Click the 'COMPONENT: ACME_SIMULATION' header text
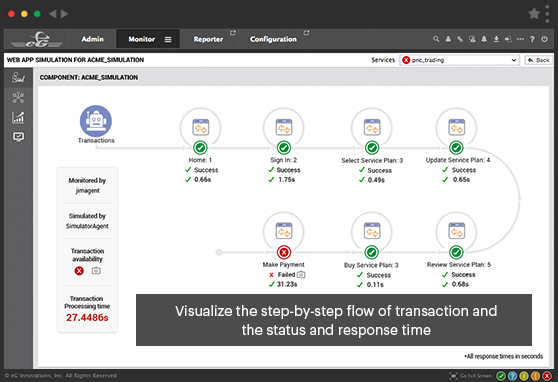The height and width of the screenshot is (382, 558). tap(89, 77)
